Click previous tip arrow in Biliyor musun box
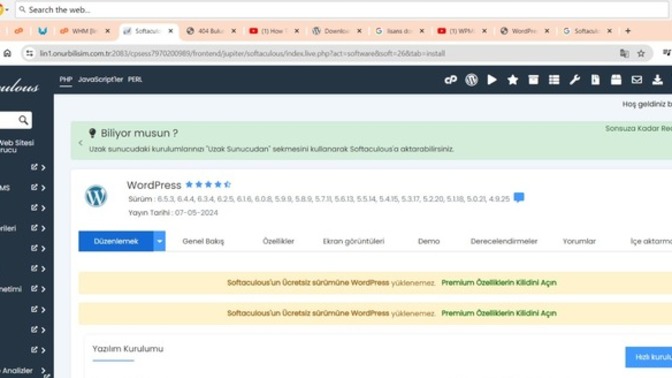This screenshot has height=378, width=672. (x=81, y=143)
